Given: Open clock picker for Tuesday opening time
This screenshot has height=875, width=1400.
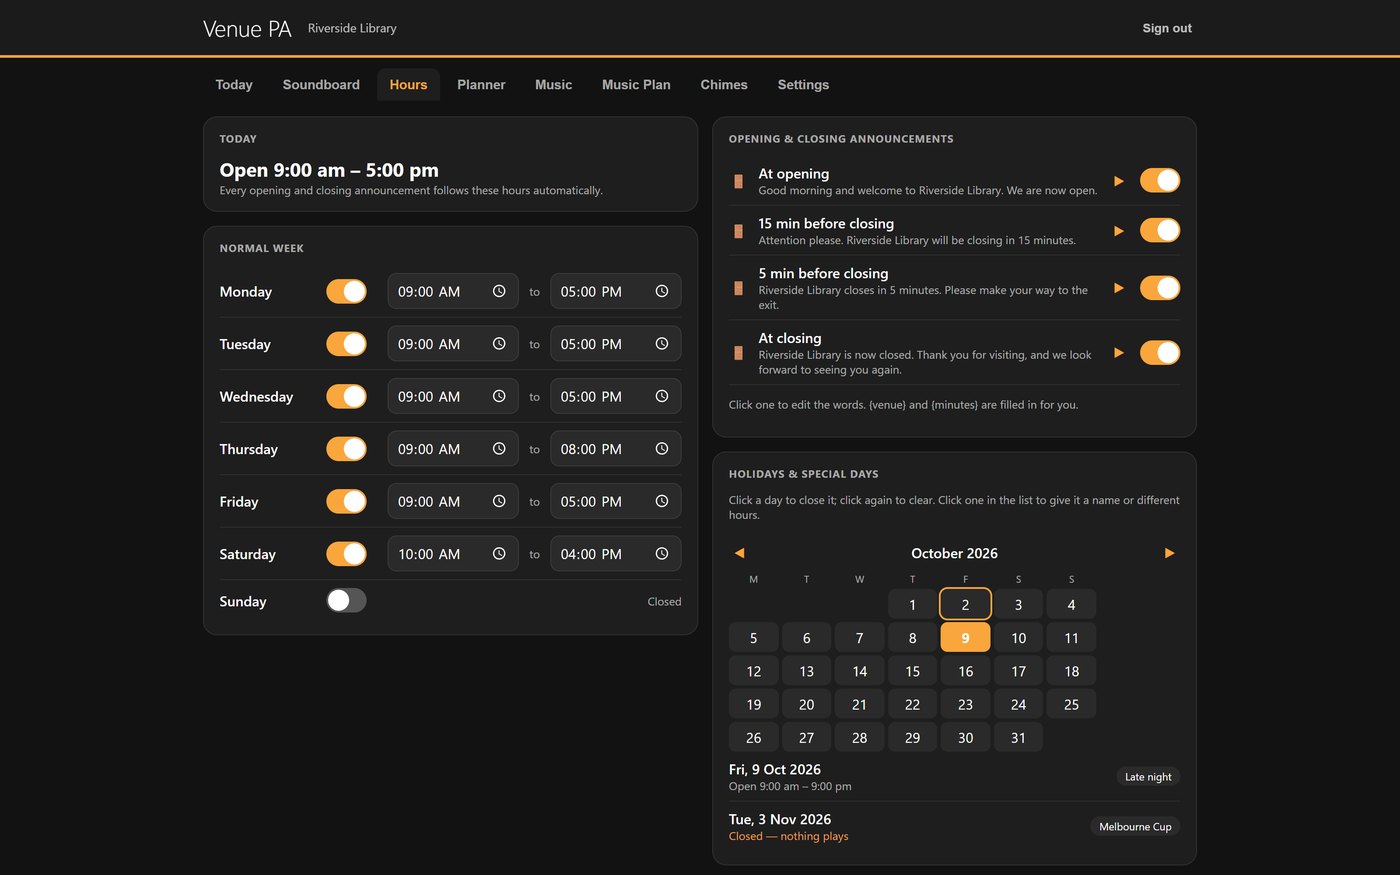Looking at the screenshot, I should (x=499, y=344).
